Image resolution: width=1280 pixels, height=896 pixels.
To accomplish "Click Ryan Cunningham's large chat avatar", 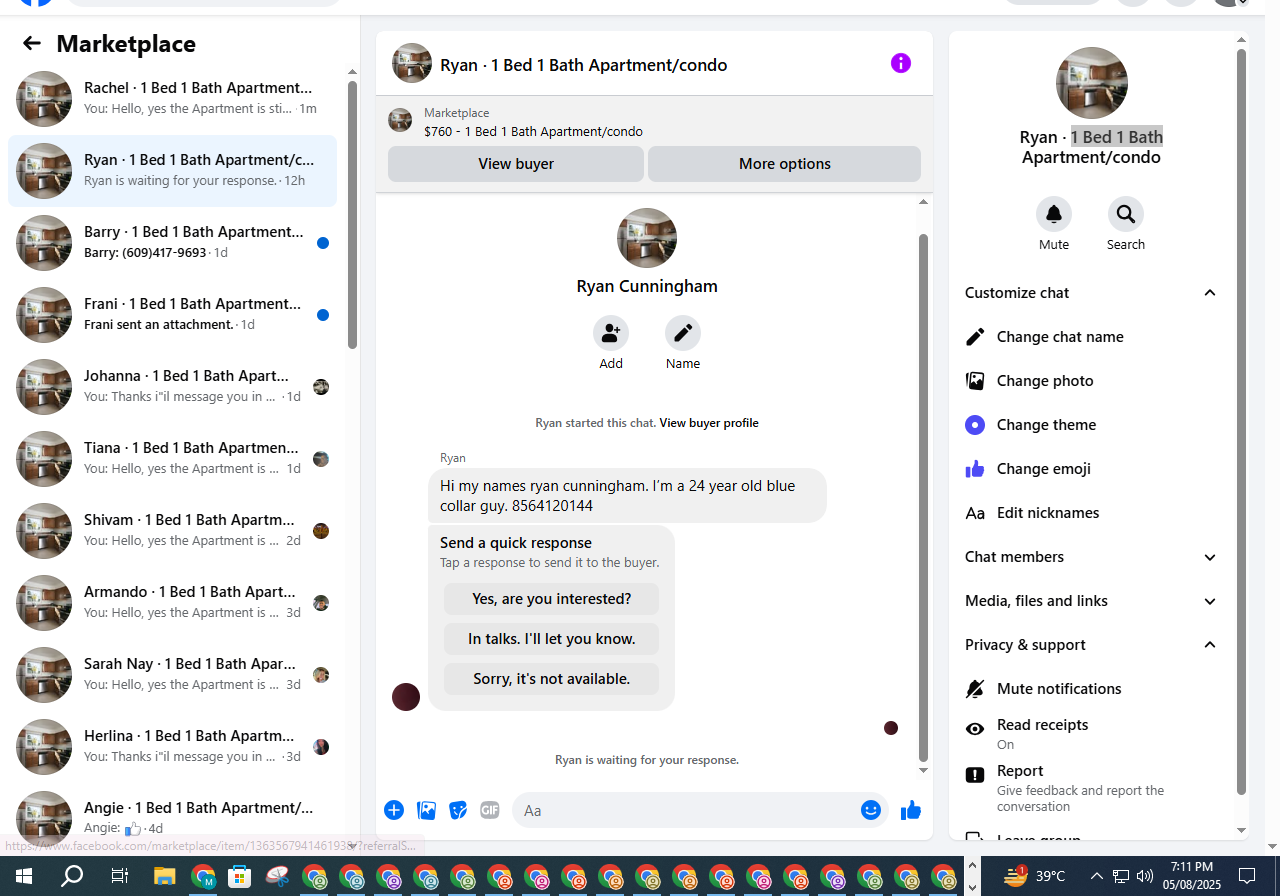I will tap(647, 238).
